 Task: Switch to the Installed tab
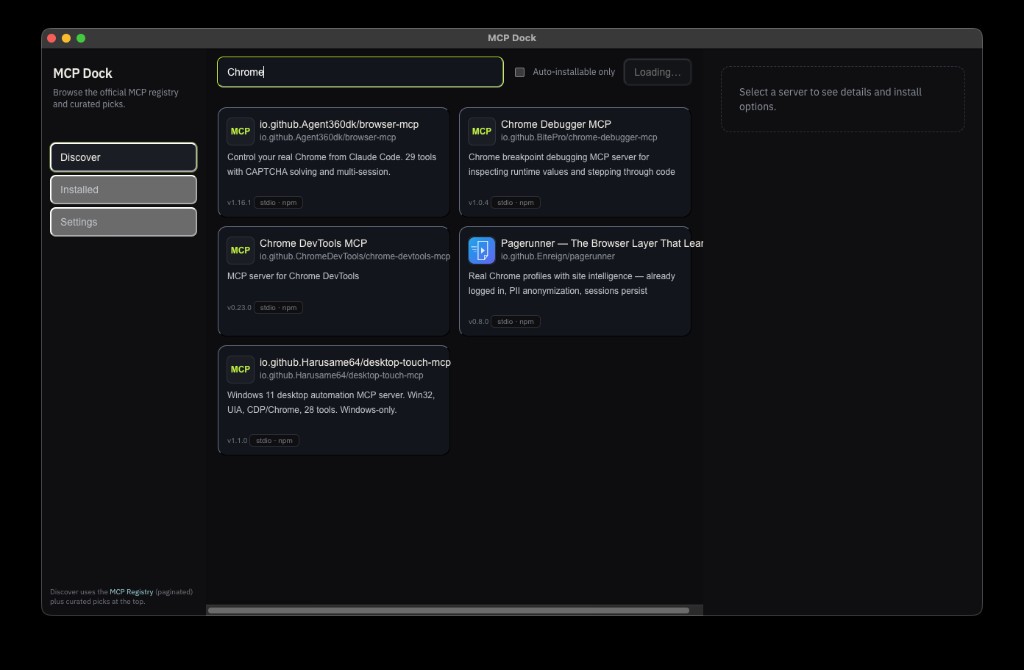[123, 189]
